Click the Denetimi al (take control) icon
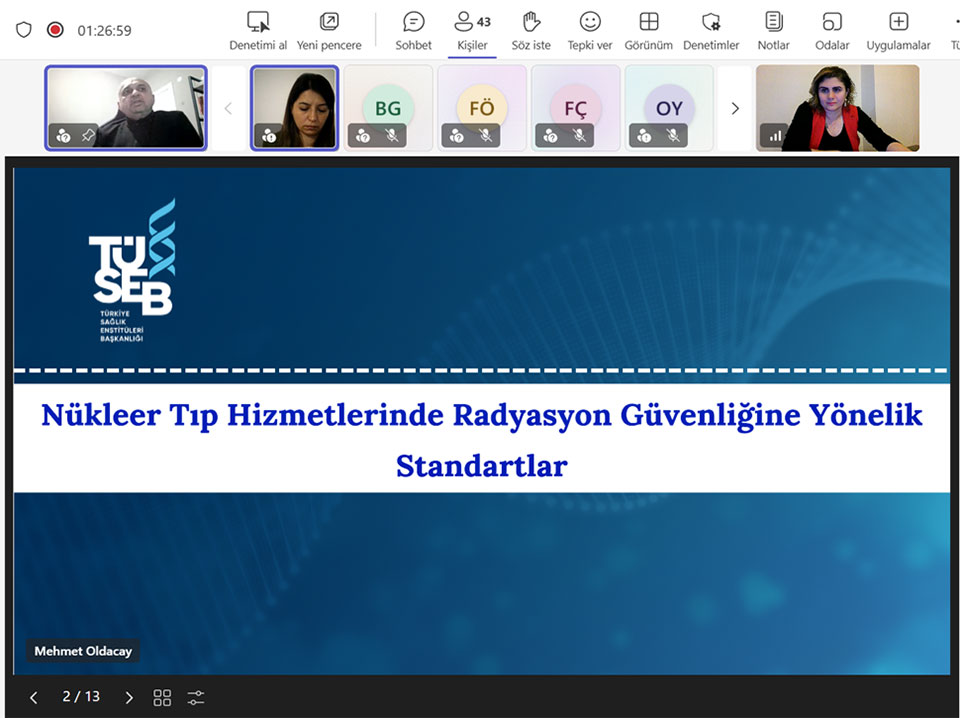 [258, 23]
